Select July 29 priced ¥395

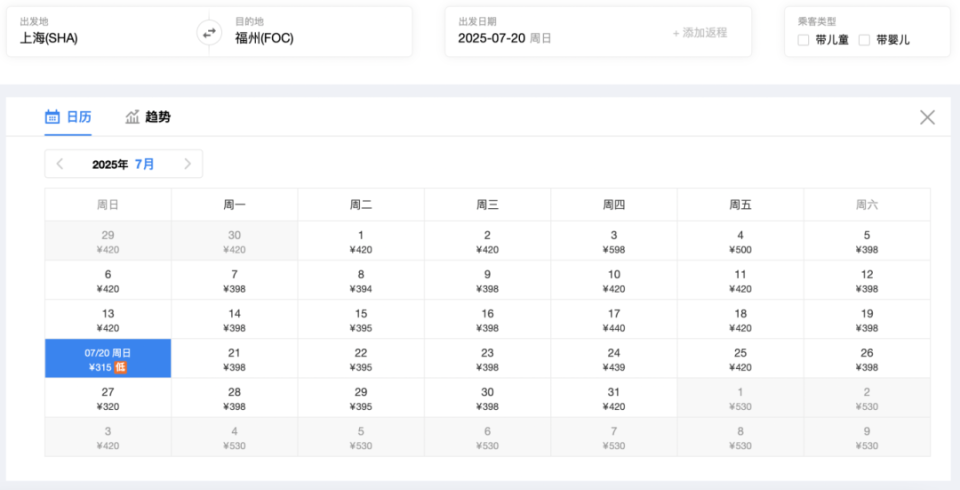click(x=361, y=398)
